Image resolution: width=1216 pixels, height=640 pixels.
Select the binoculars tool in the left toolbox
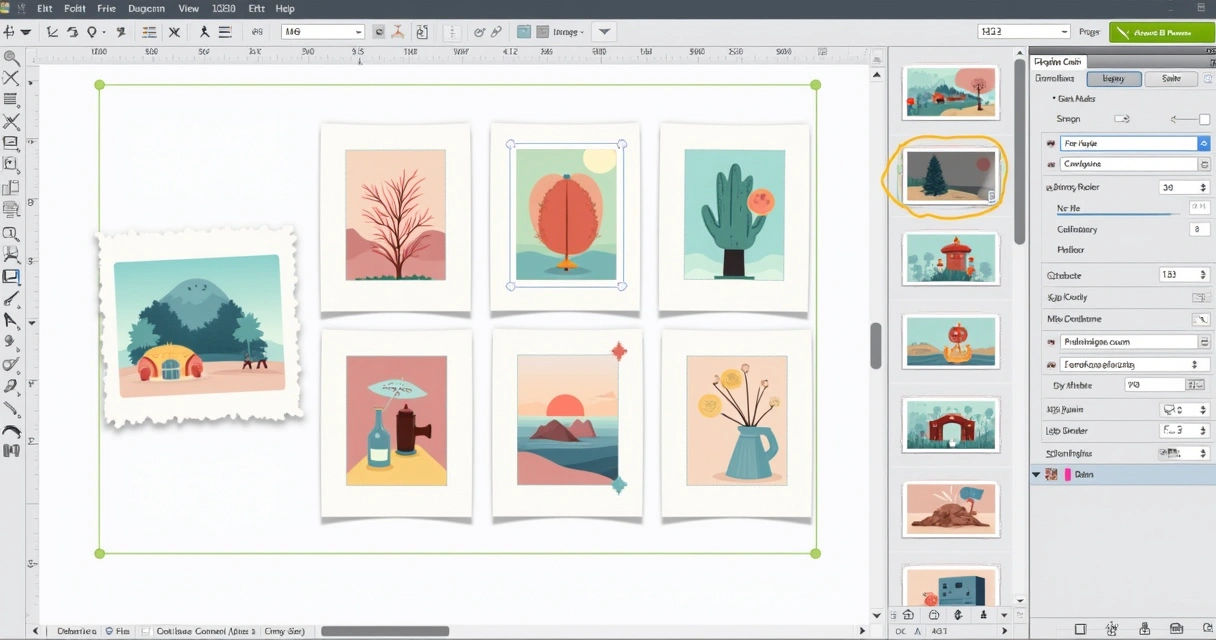pos(11,451)
